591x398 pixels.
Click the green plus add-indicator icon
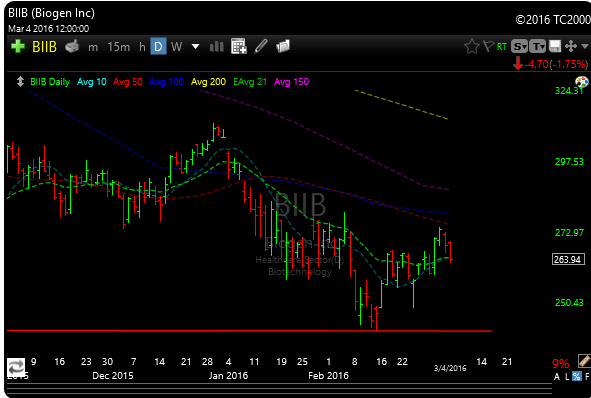[17, 47]
